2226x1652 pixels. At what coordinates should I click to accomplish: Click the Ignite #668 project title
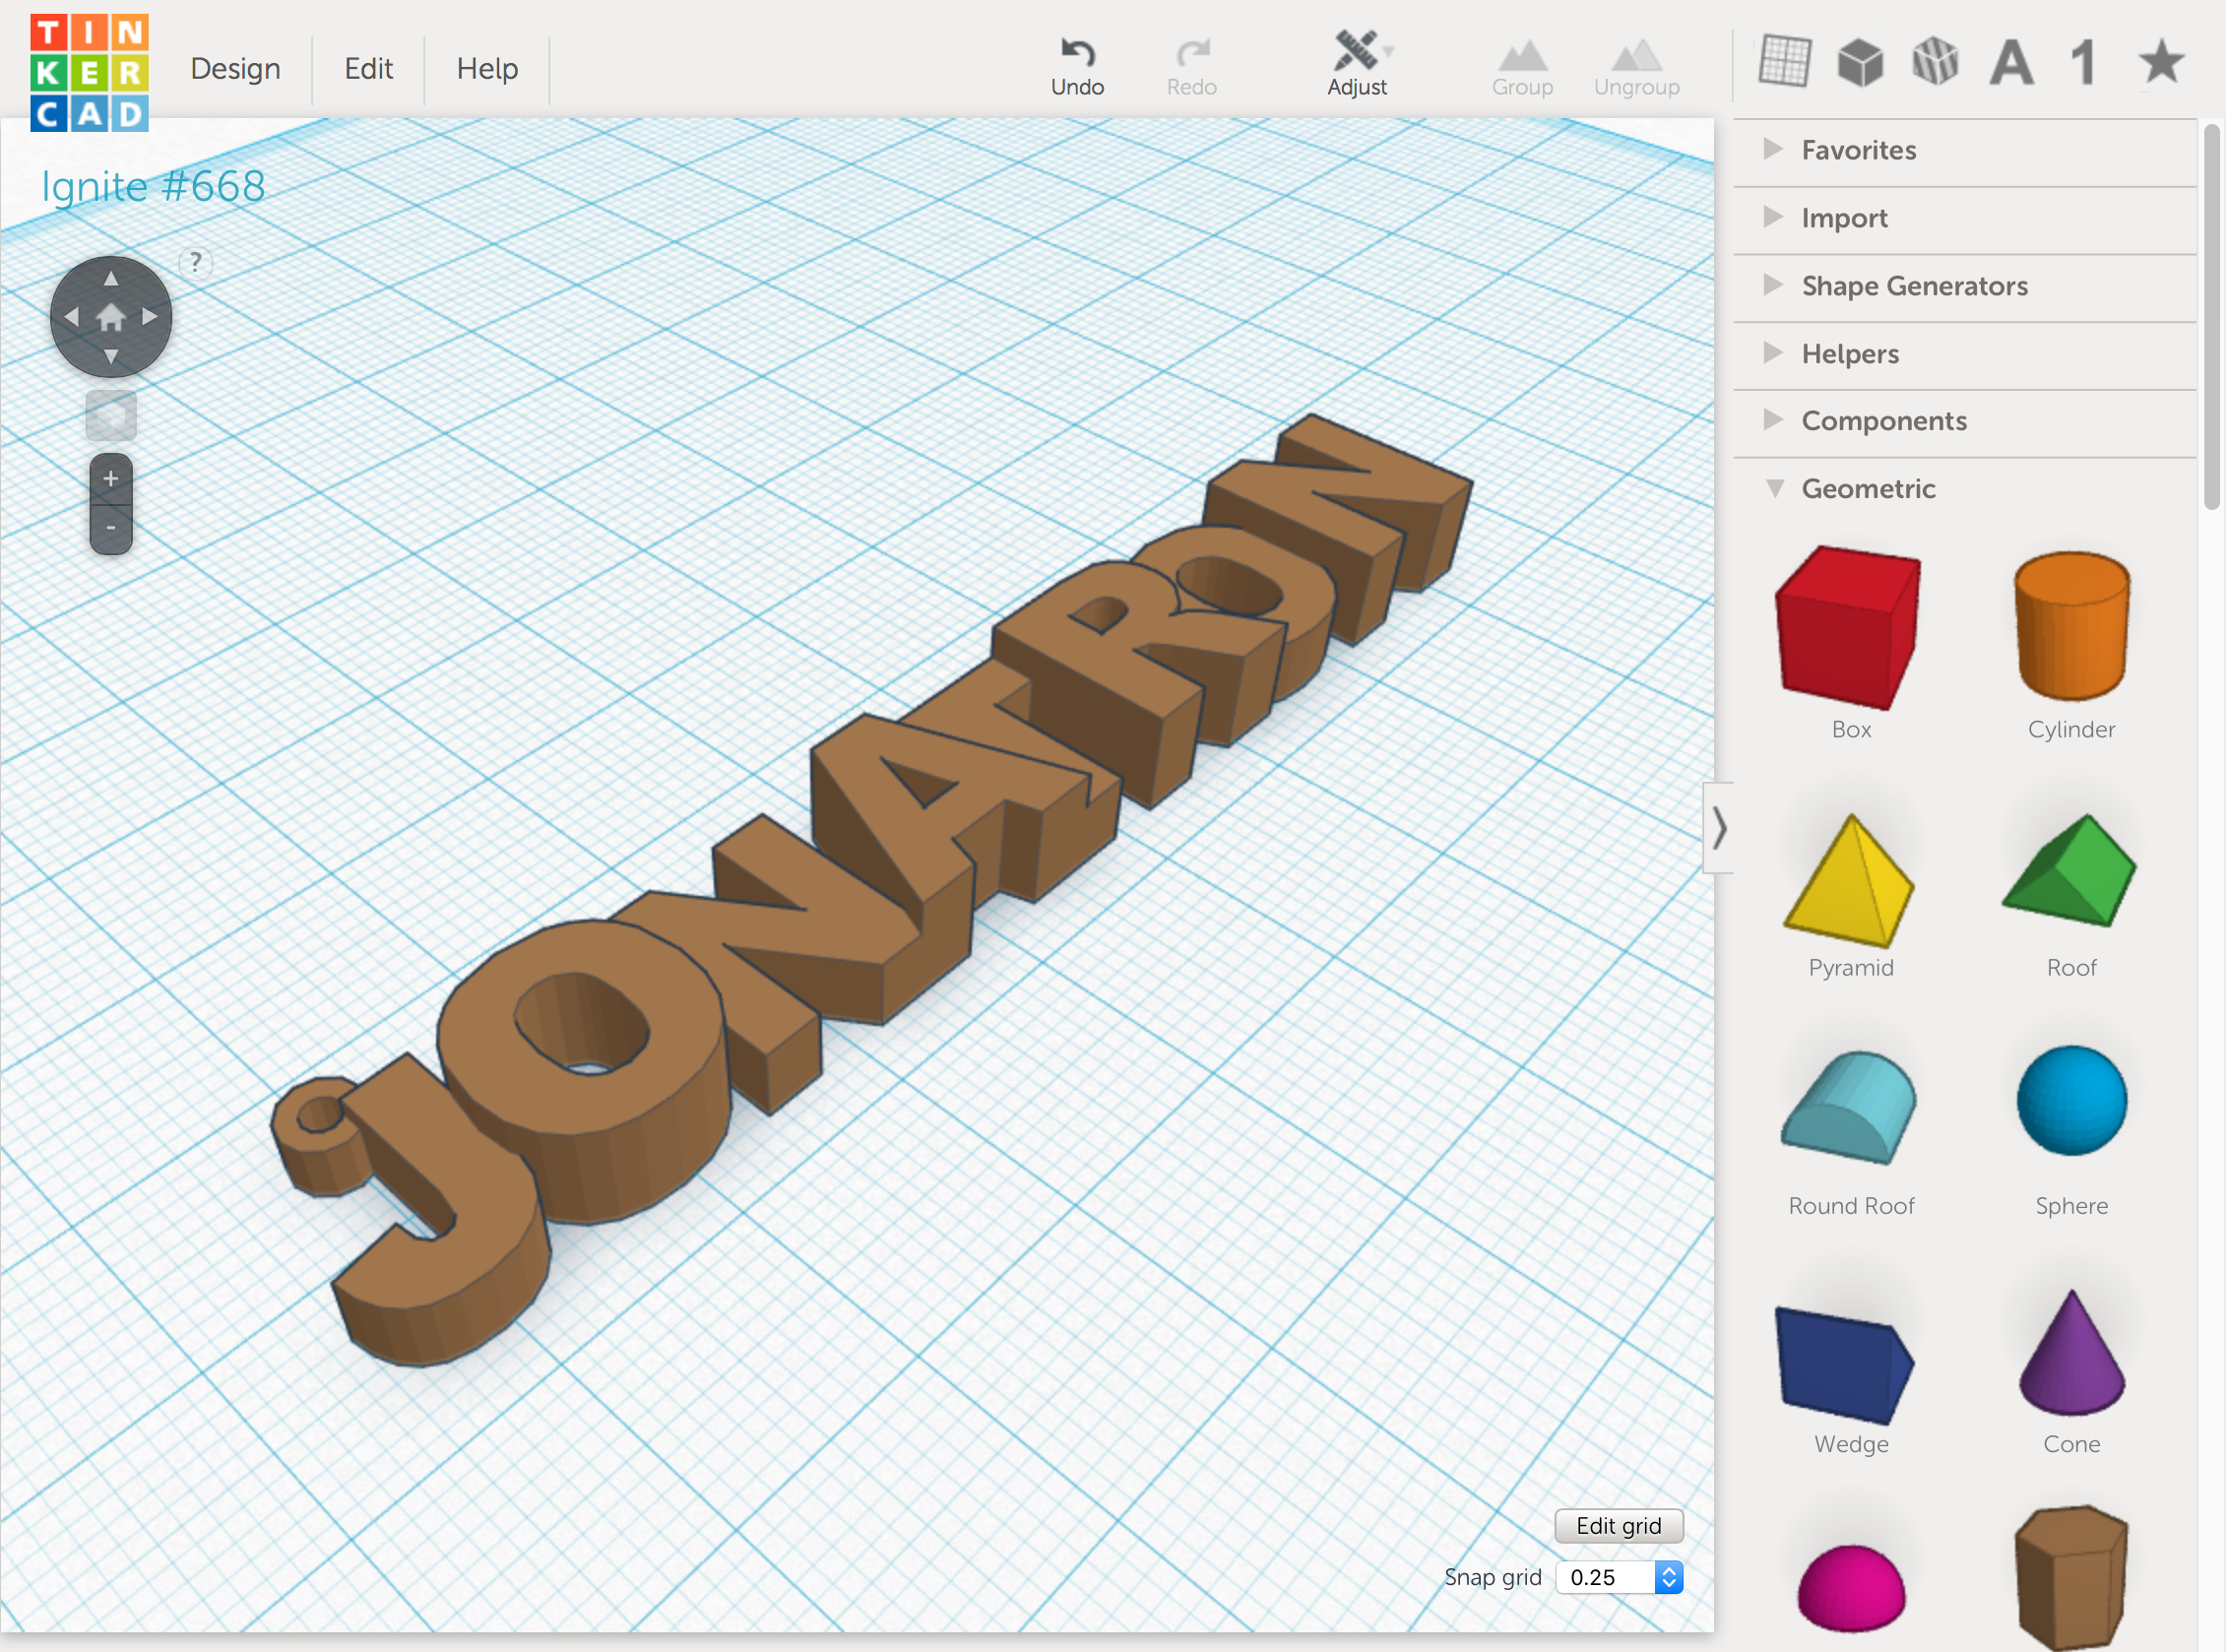153,186
